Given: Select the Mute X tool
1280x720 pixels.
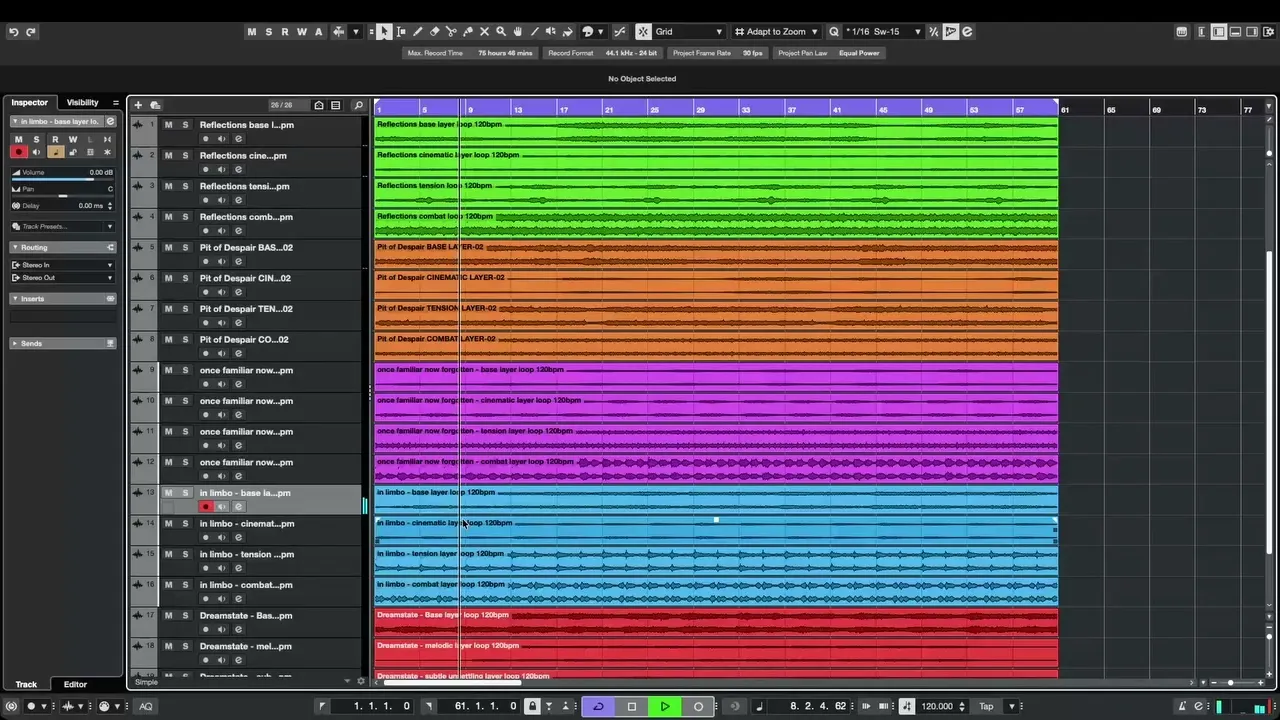Looking at the screenshot, I should (x=485, y=32).
